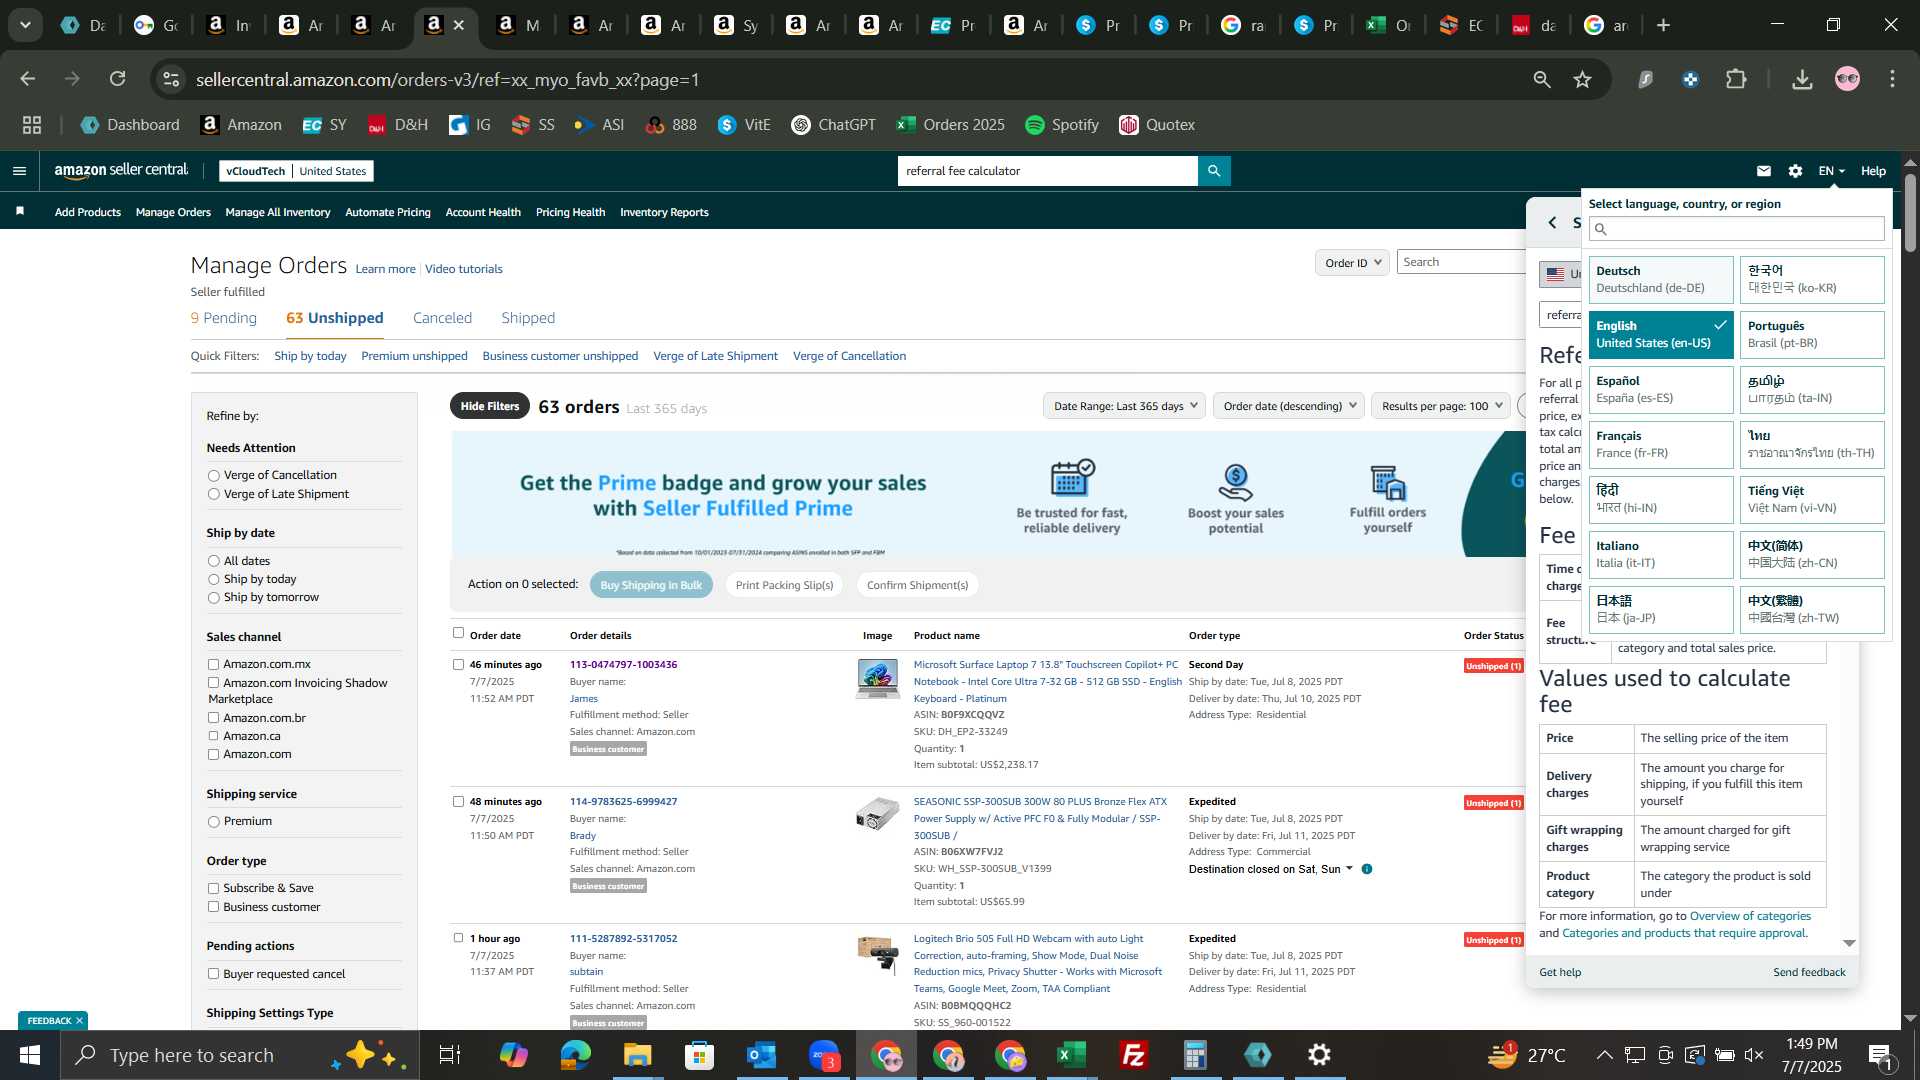Switch to the Pending orders tab

(x=224, y=318)
